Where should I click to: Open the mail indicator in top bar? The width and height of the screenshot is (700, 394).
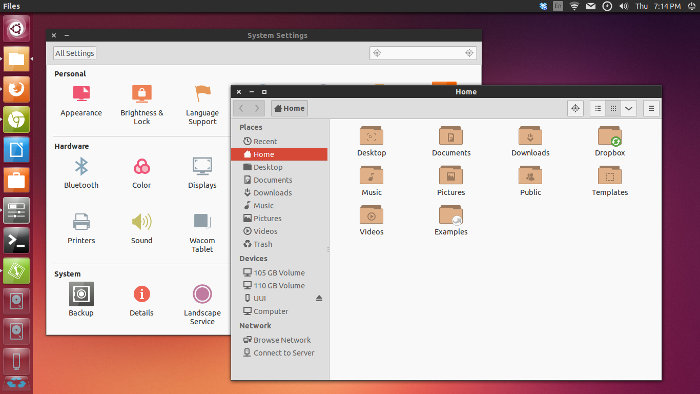point(591,6)
